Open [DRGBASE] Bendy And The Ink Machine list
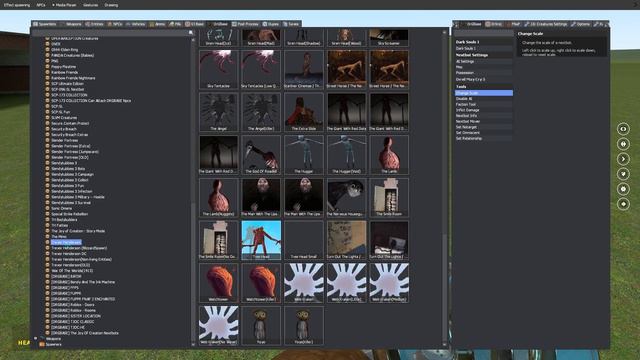This screenshot has height=360, width=640. click(83, 282)
